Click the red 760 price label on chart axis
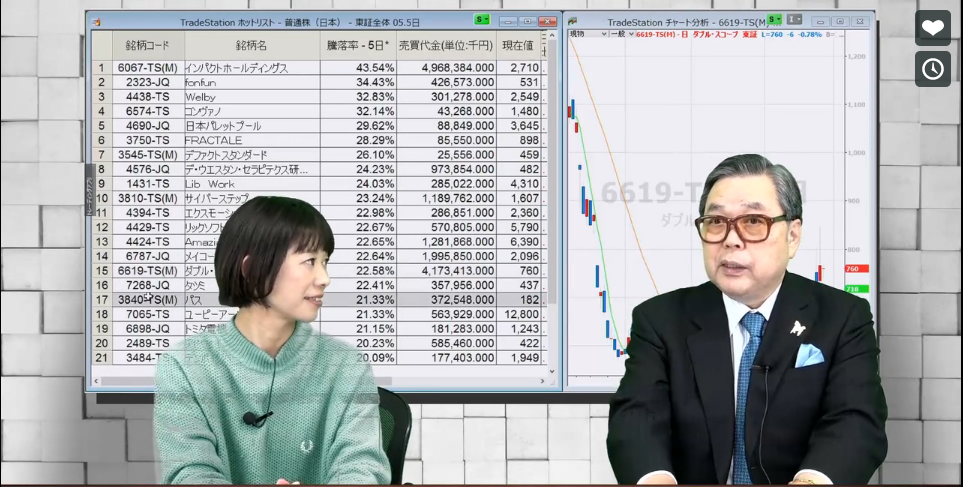Screen dimensions: 963x489 857,269
